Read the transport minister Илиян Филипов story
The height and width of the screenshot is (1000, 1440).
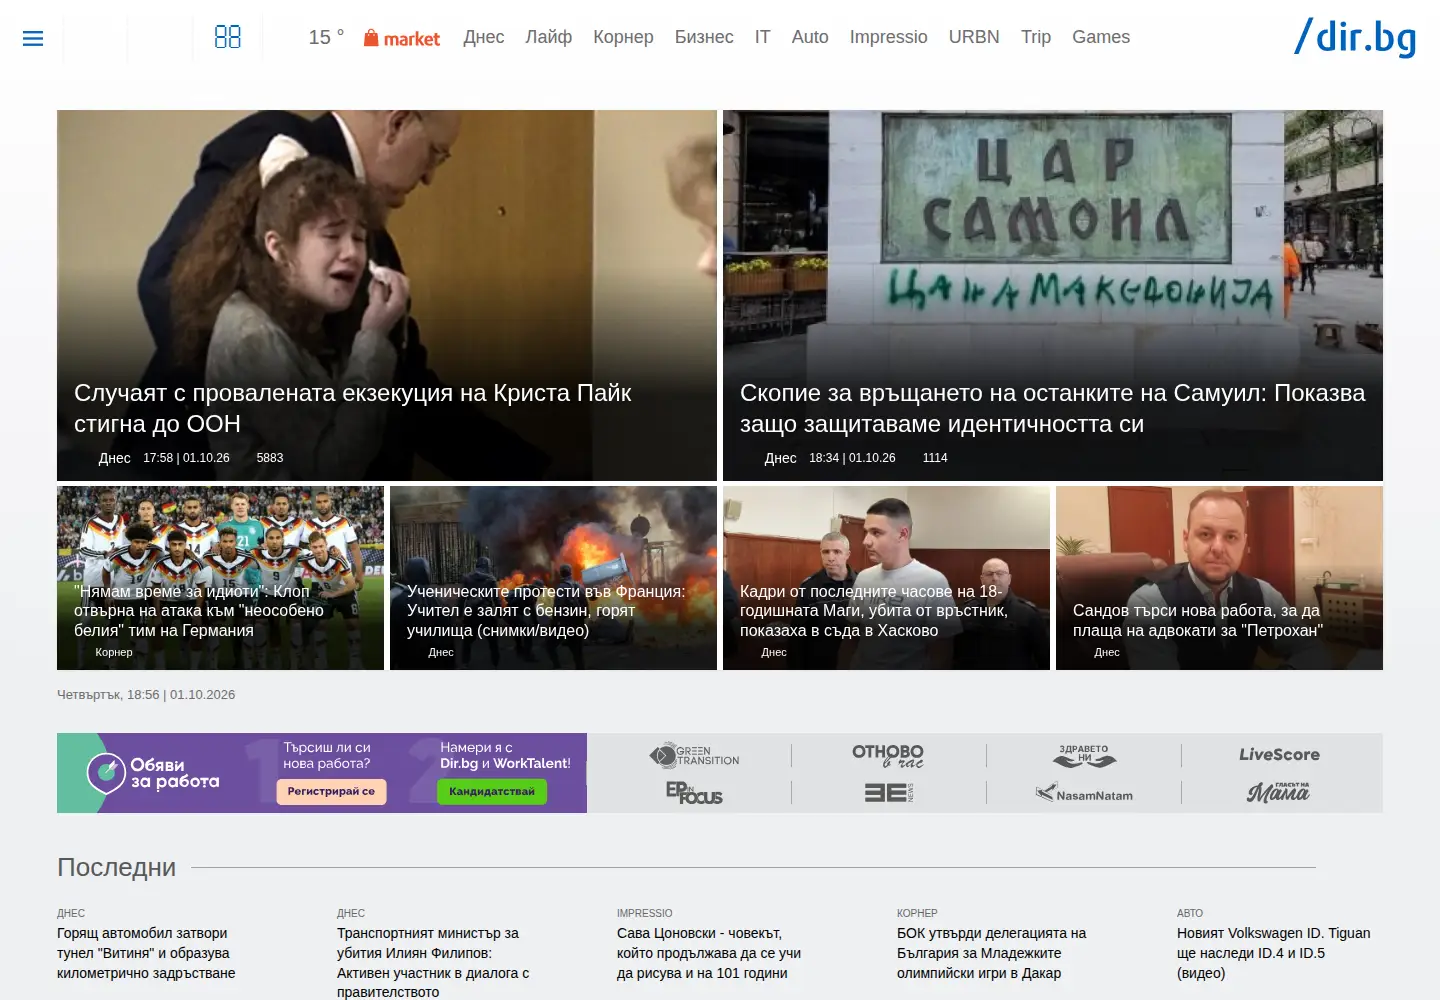tap(433, 962)
